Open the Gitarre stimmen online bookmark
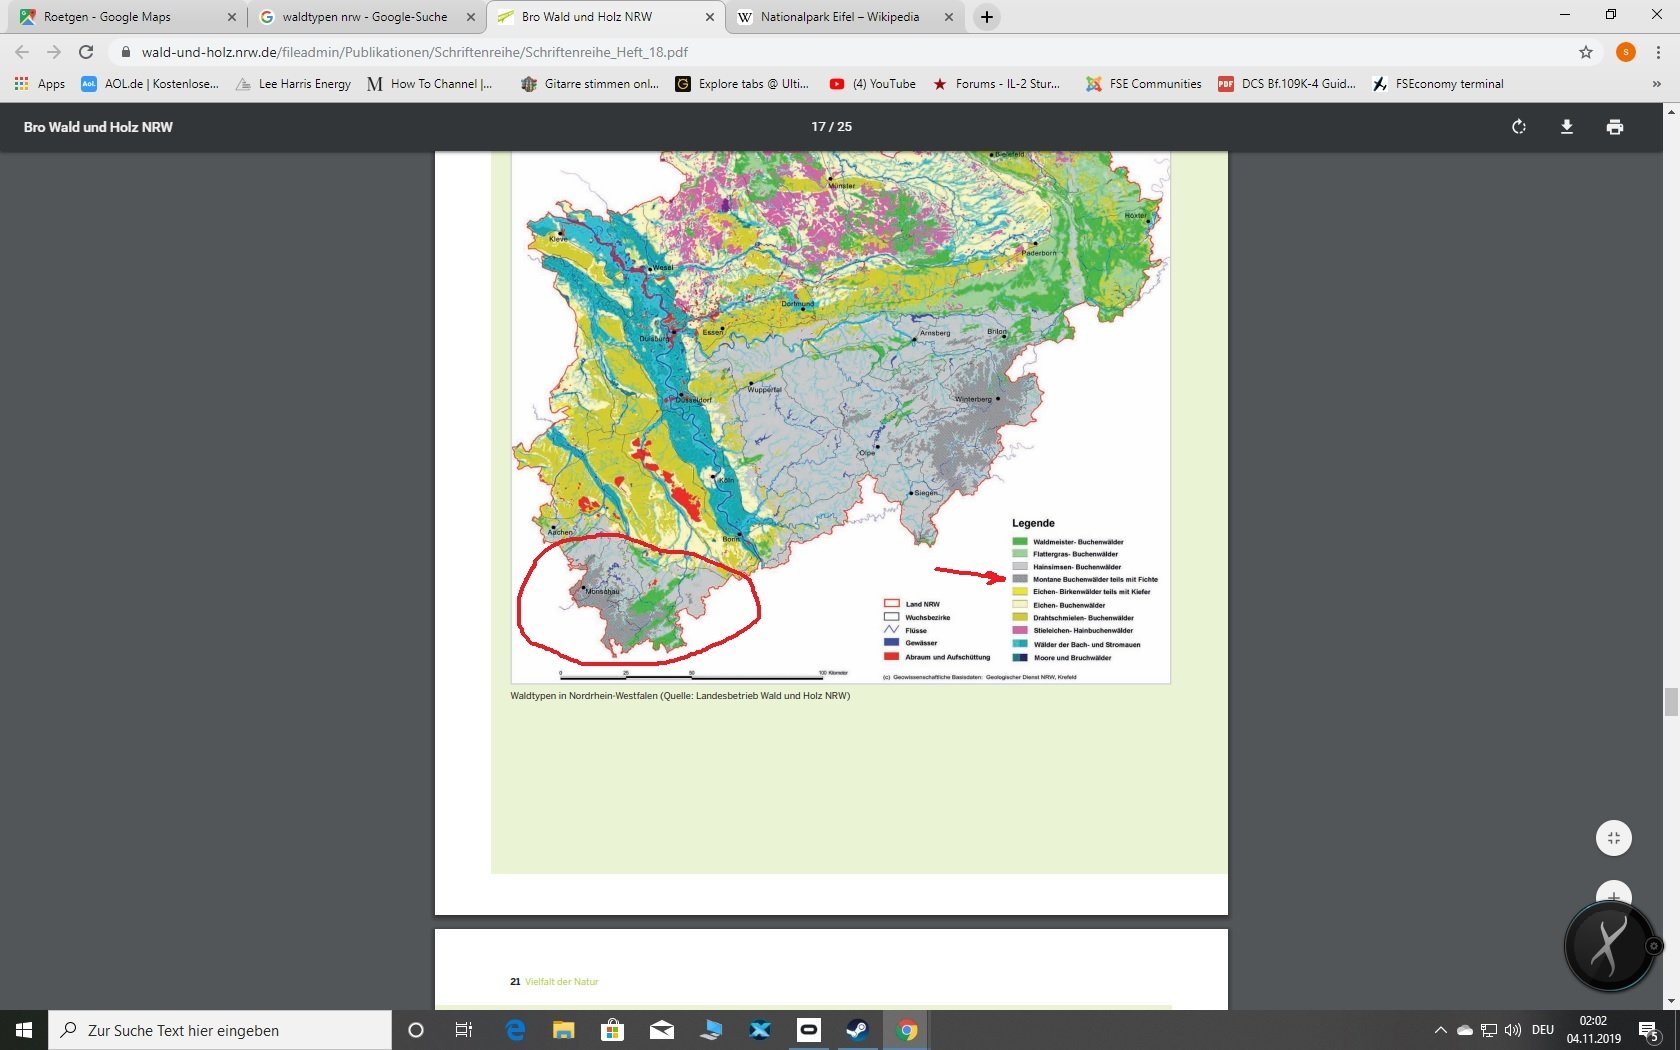This screenshot has height=1050, width=1680. click(590, 84)
